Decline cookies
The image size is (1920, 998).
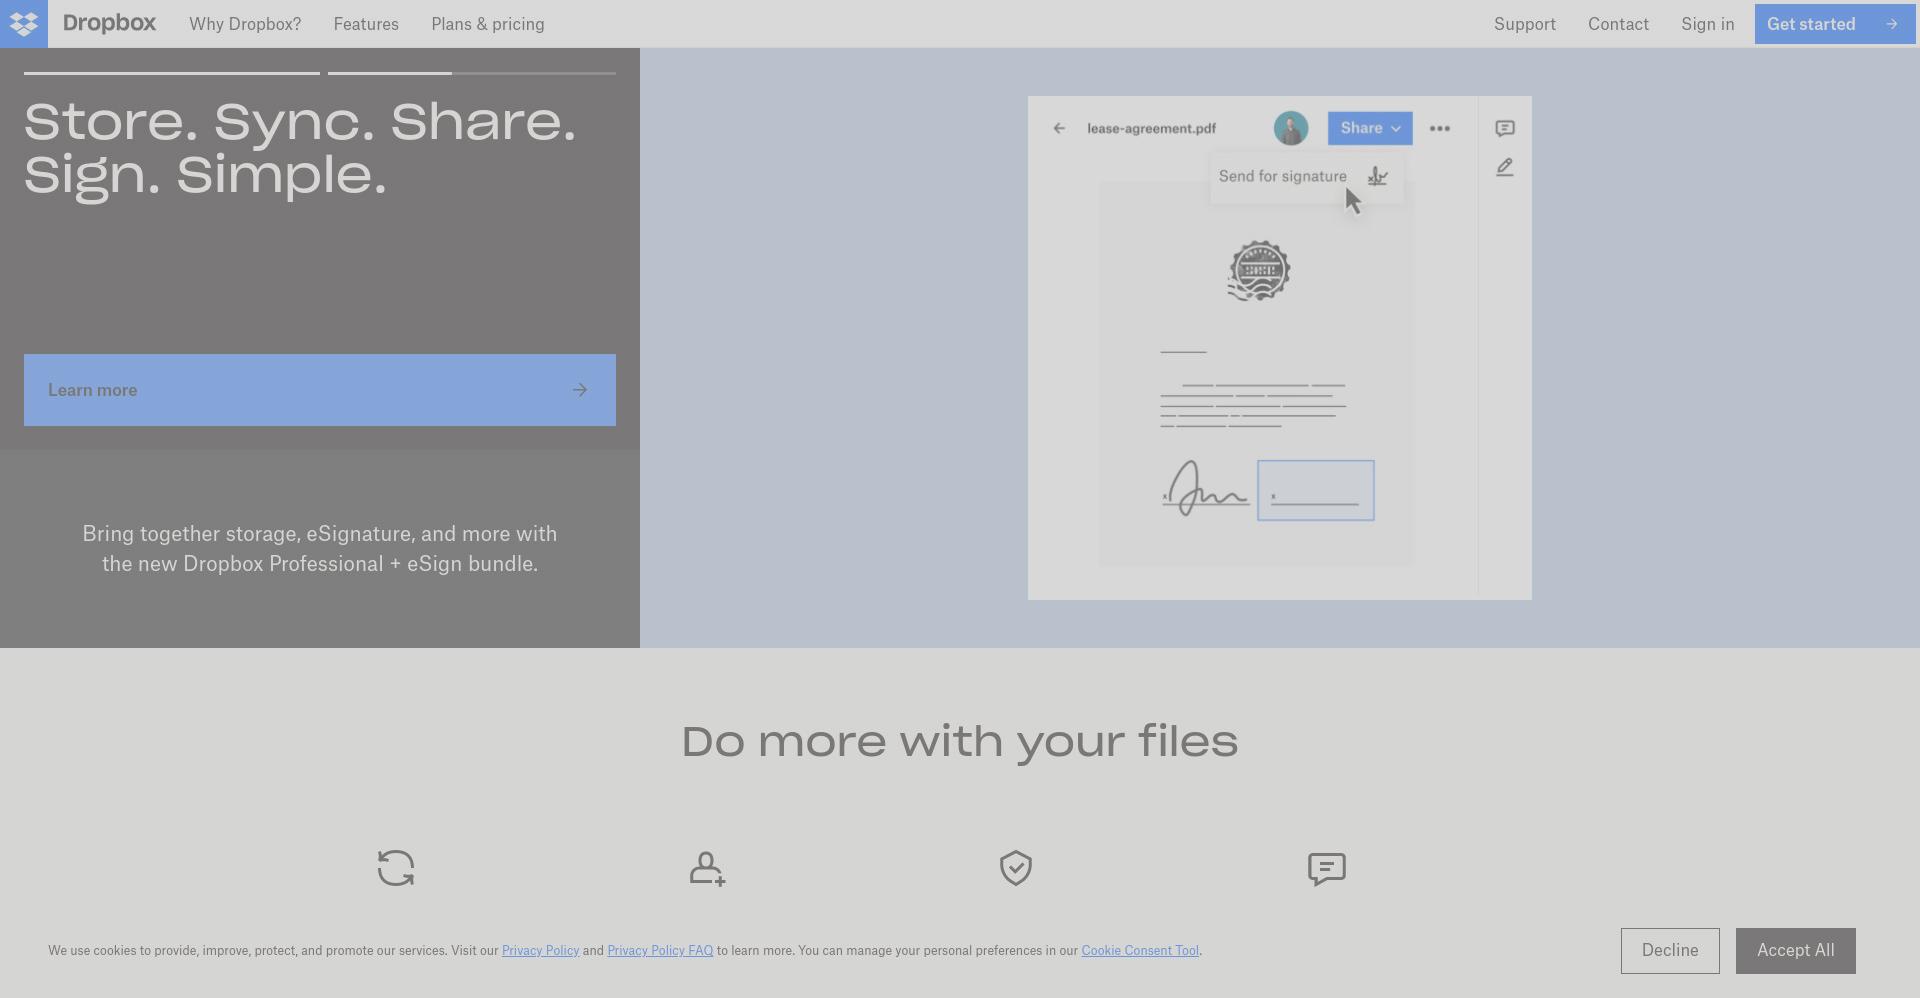[1670, 951]
